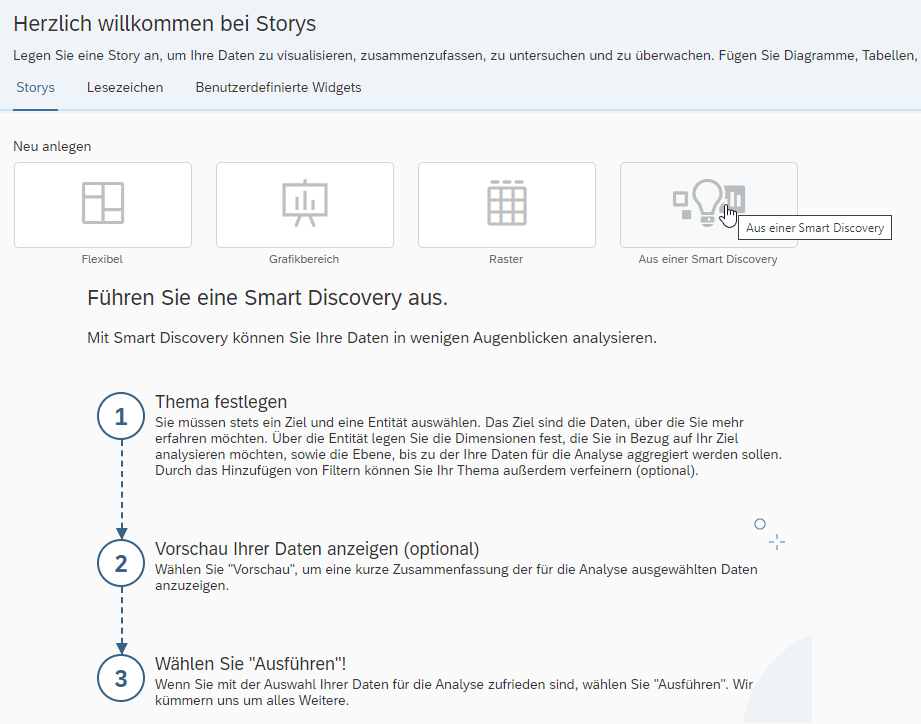The height and width of the screenshot is (724, 921).
Task: Open the Benutzerdefinierte Widgets tab
Action: pos(278,87)
